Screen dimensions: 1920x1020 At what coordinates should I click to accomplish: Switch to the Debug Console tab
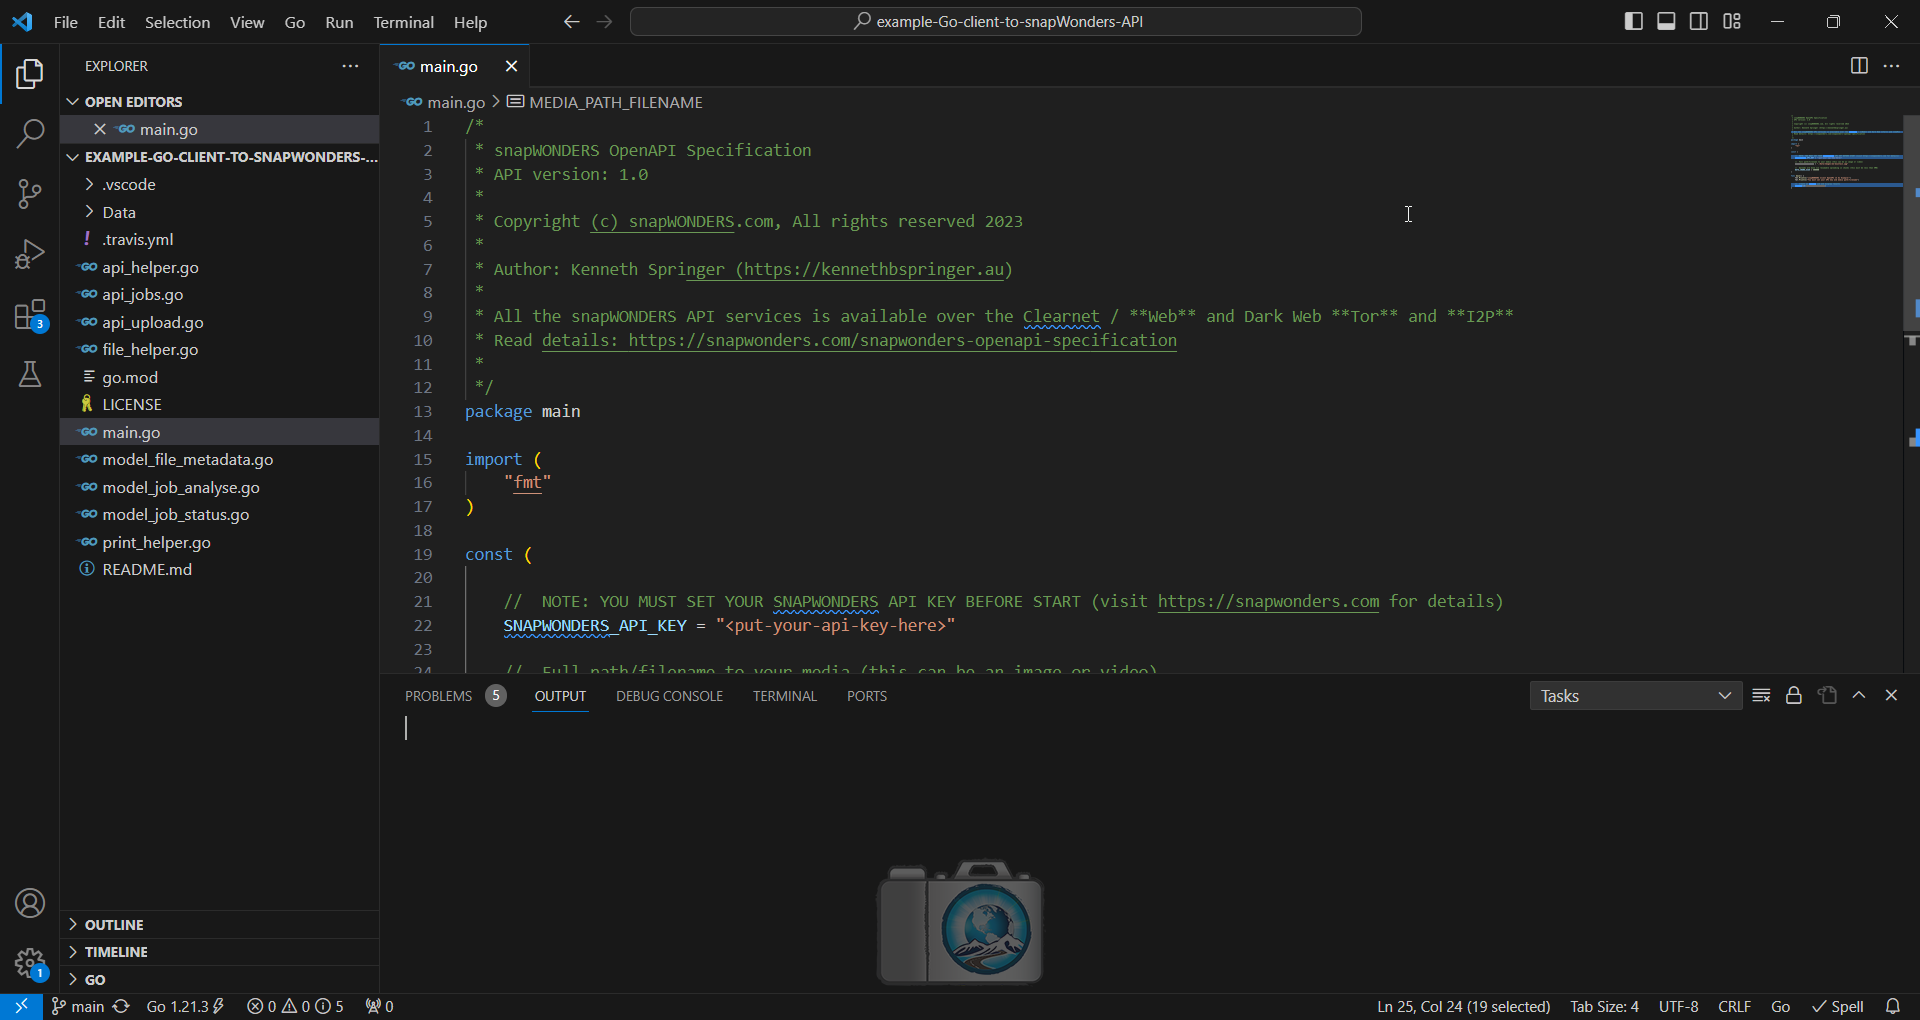coord(668,695)
